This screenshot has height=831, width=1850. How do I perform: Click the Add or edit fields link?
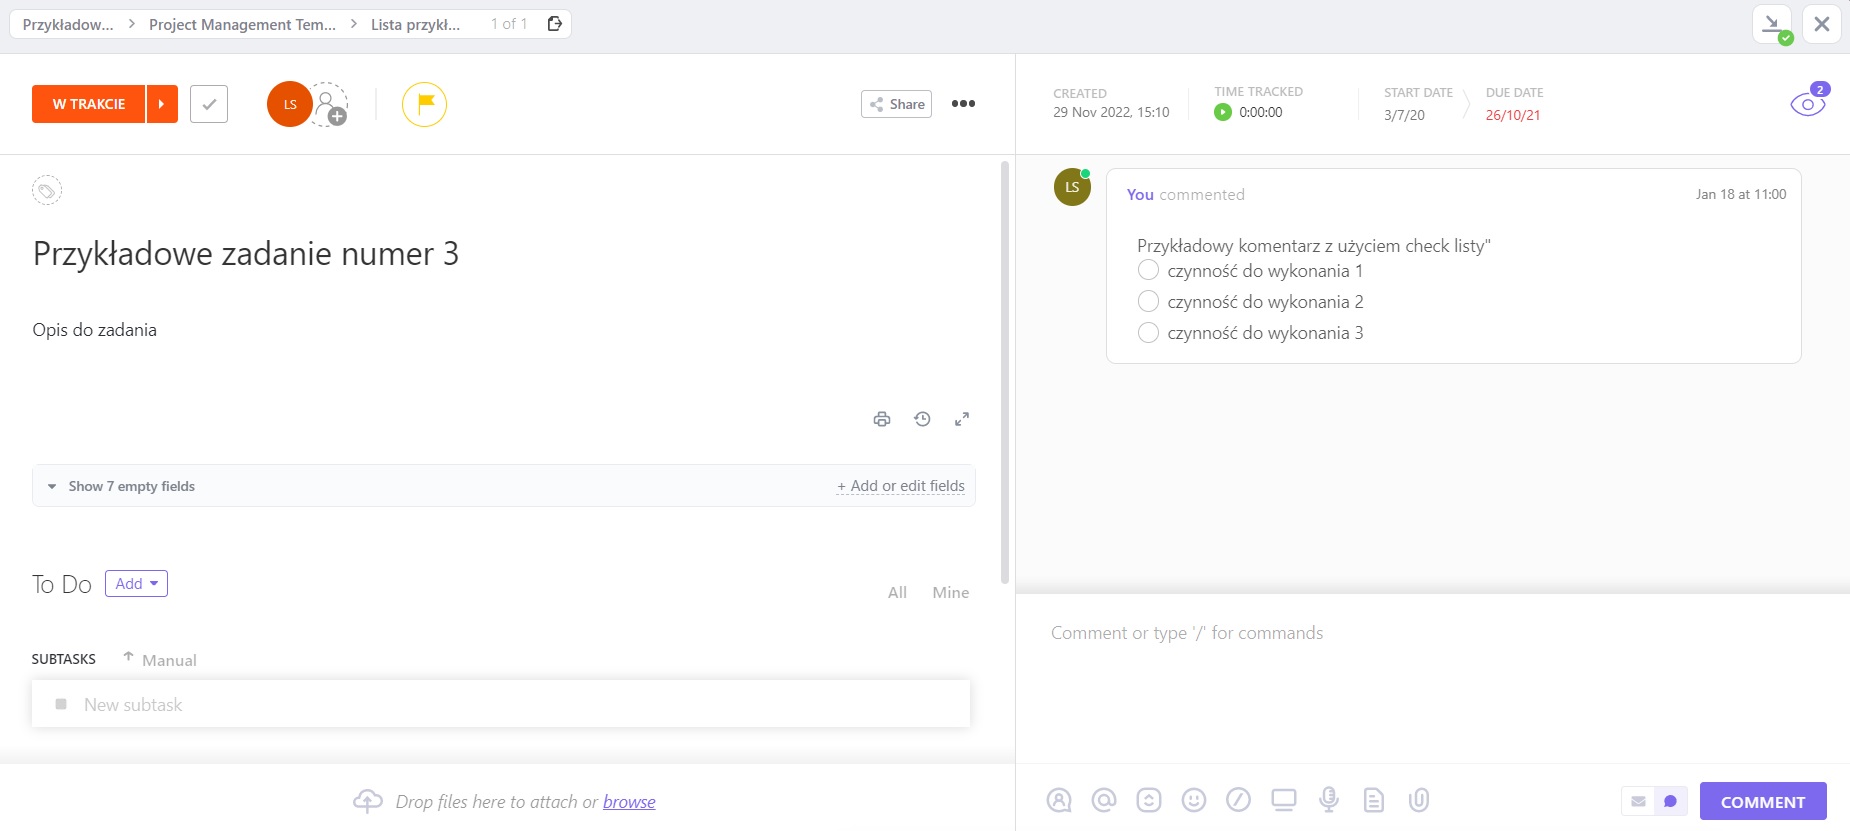tap(901, 486)
